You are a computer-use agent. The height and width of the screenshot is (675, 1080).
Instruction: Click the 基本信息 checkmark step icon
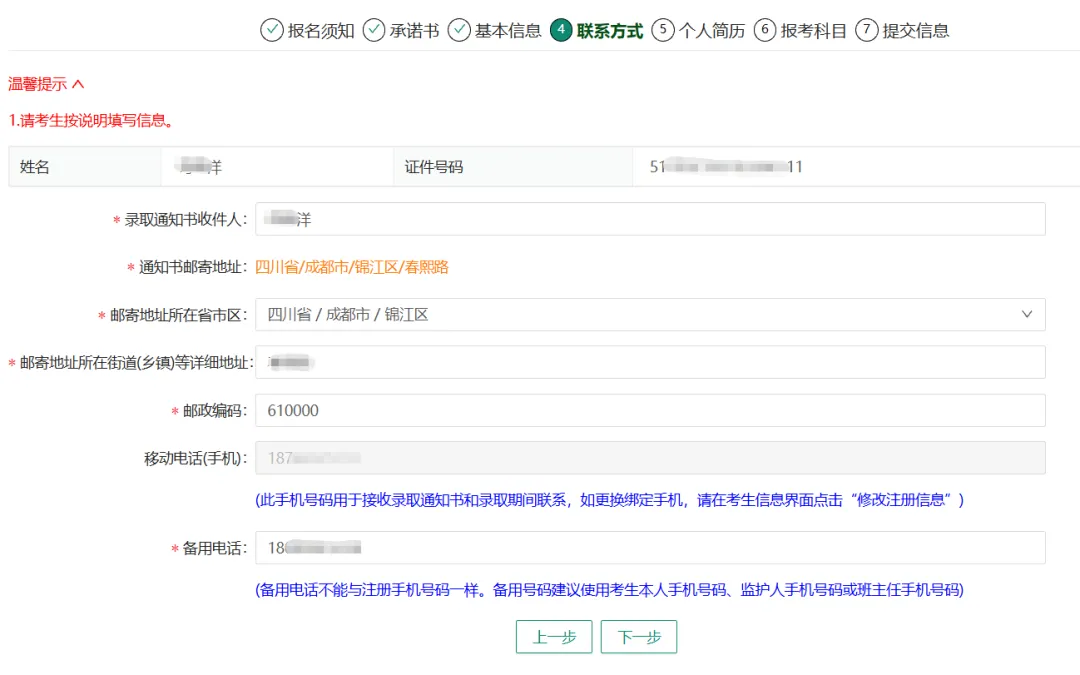[459, 30]
